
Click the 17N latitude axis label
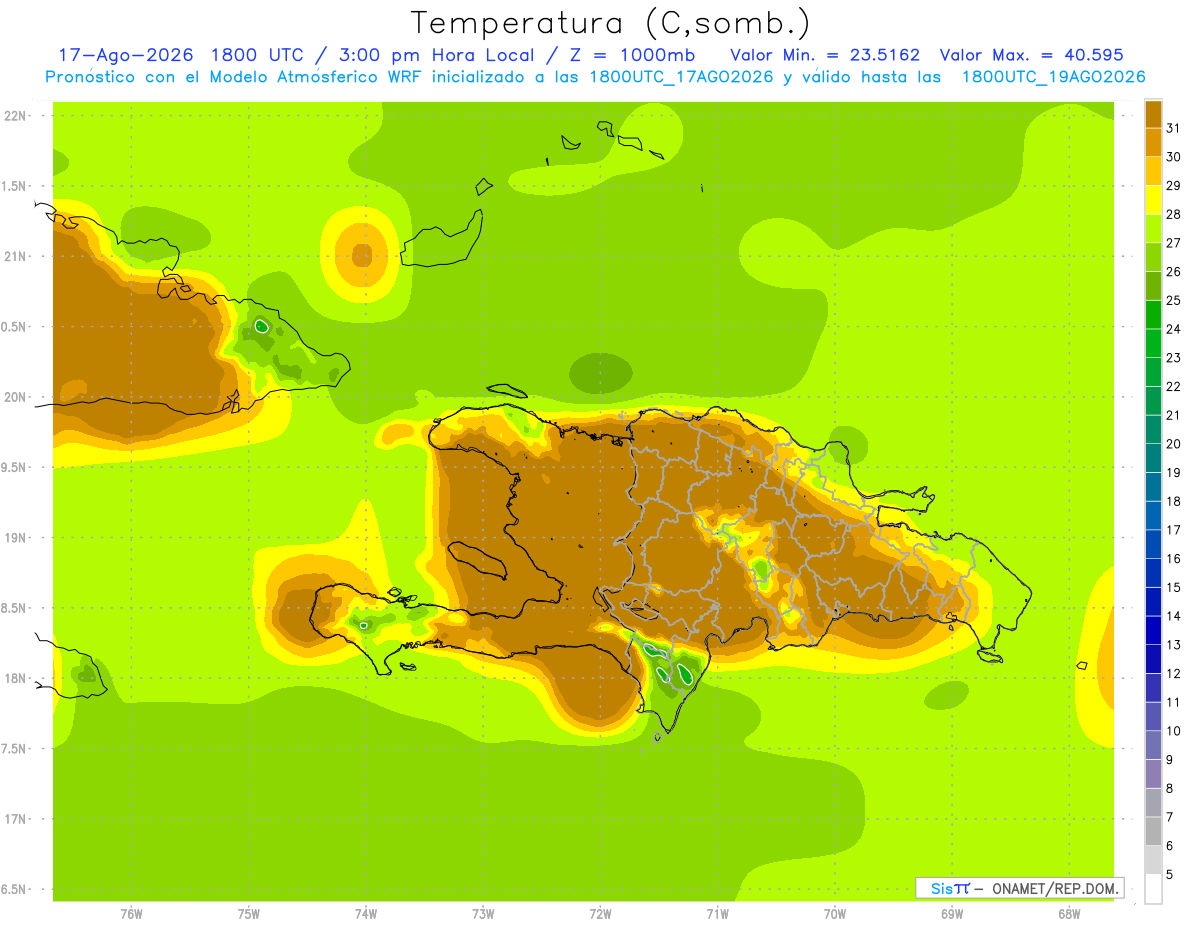tap(16, 819)
